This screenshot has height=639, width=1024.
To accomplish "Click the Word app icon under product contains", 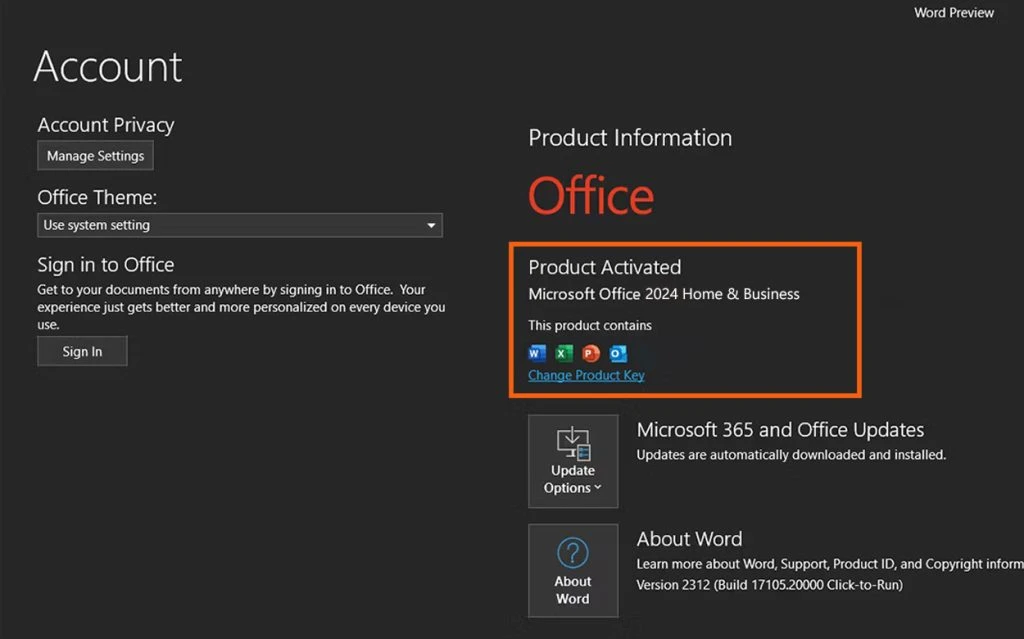I will [x=537, y=353].
